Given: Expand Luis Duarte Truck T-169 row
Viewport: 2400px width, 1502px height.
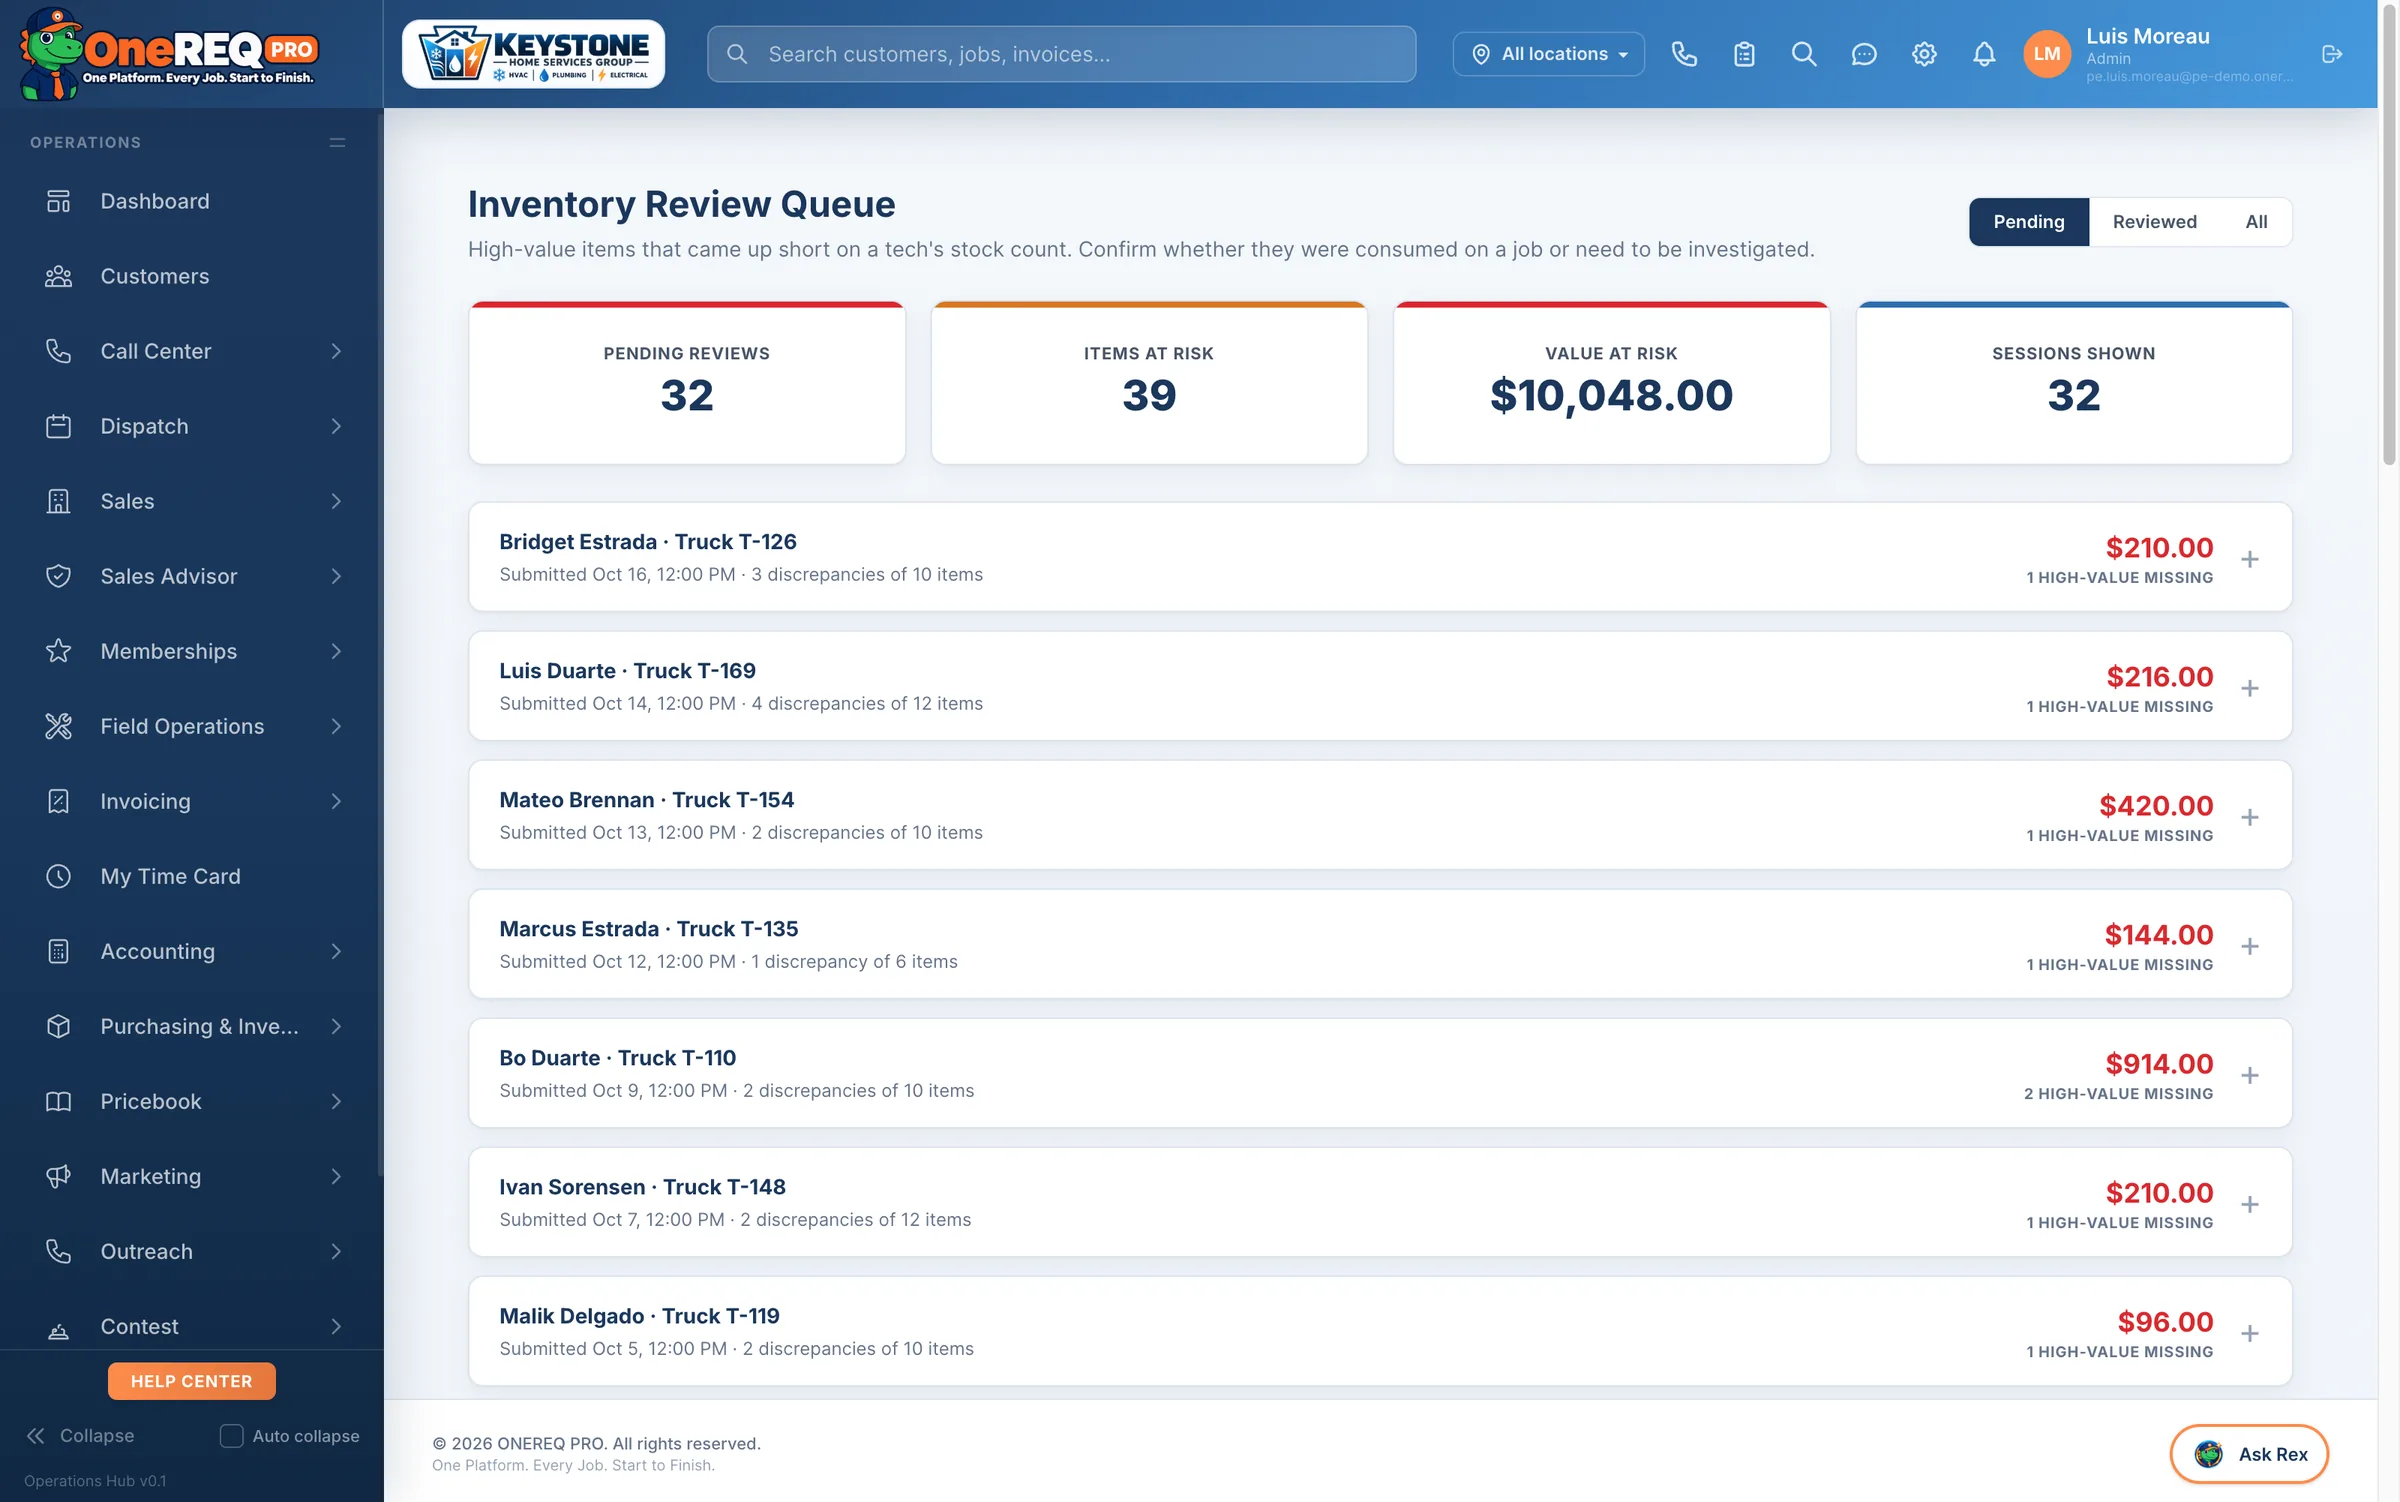Looking at the screenshot, I should point(2250,688).
